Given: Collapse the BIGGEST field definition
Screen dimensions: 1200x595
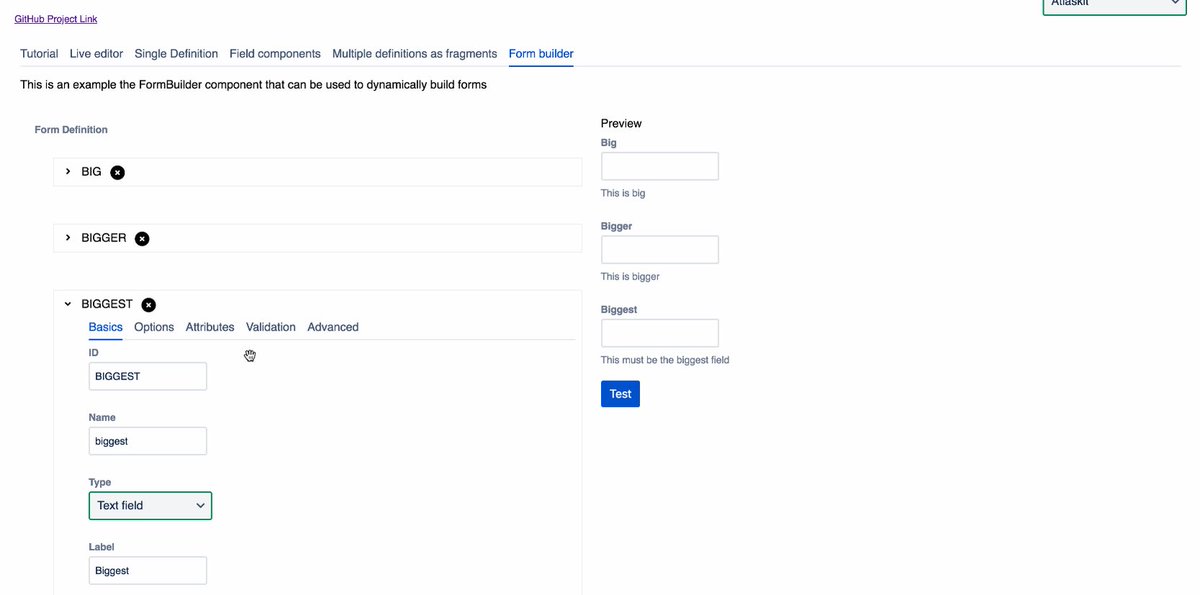Looking at the screenshot, I should (x=68, y=304).
